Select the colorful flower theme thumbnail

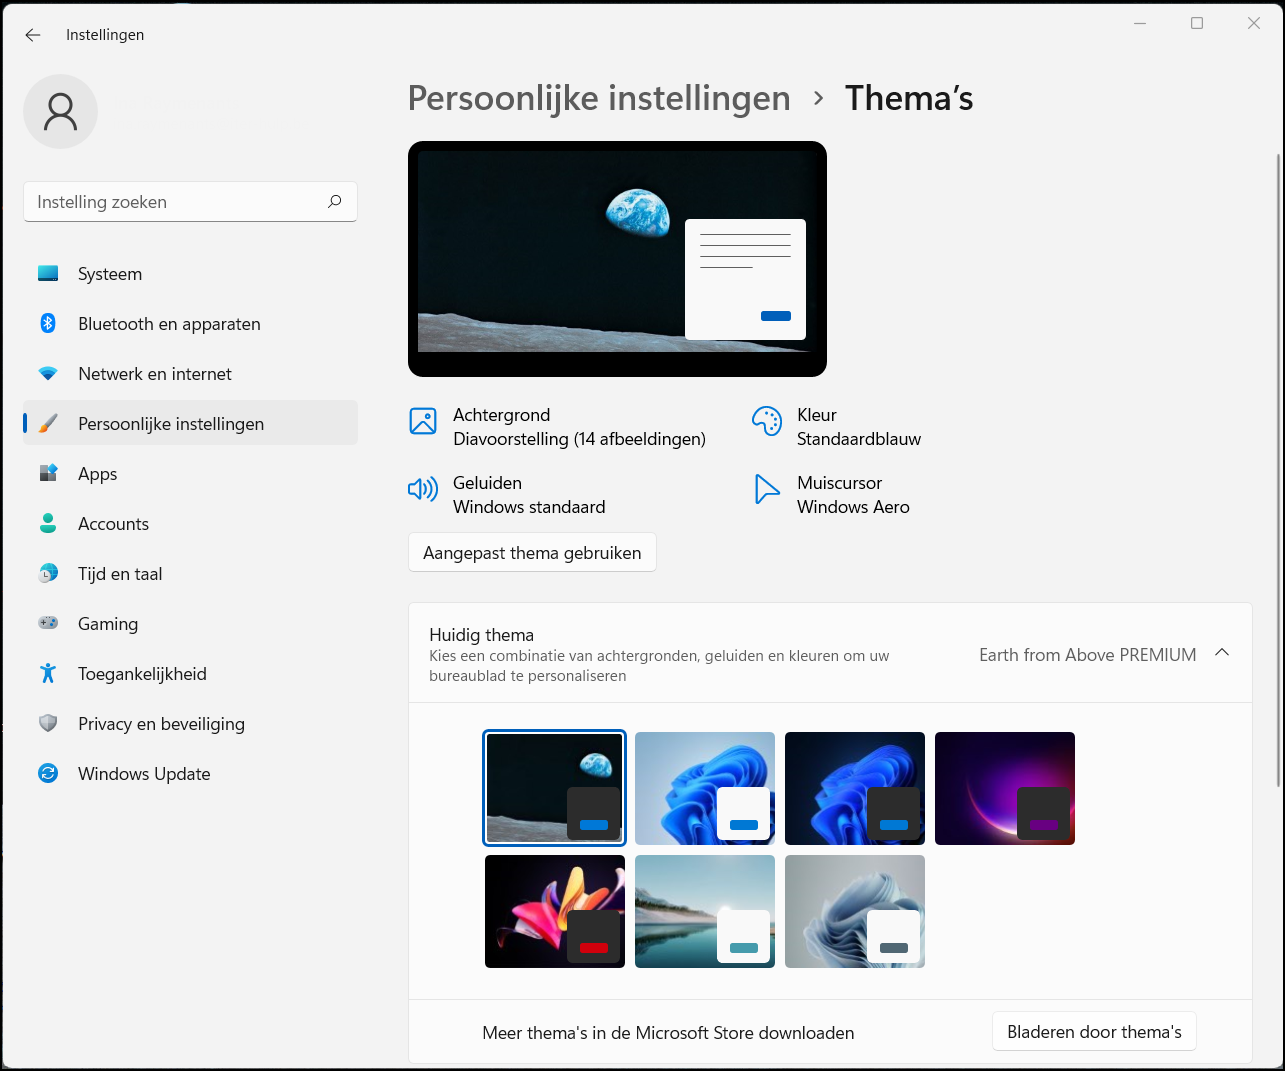[x=555, y=911]
